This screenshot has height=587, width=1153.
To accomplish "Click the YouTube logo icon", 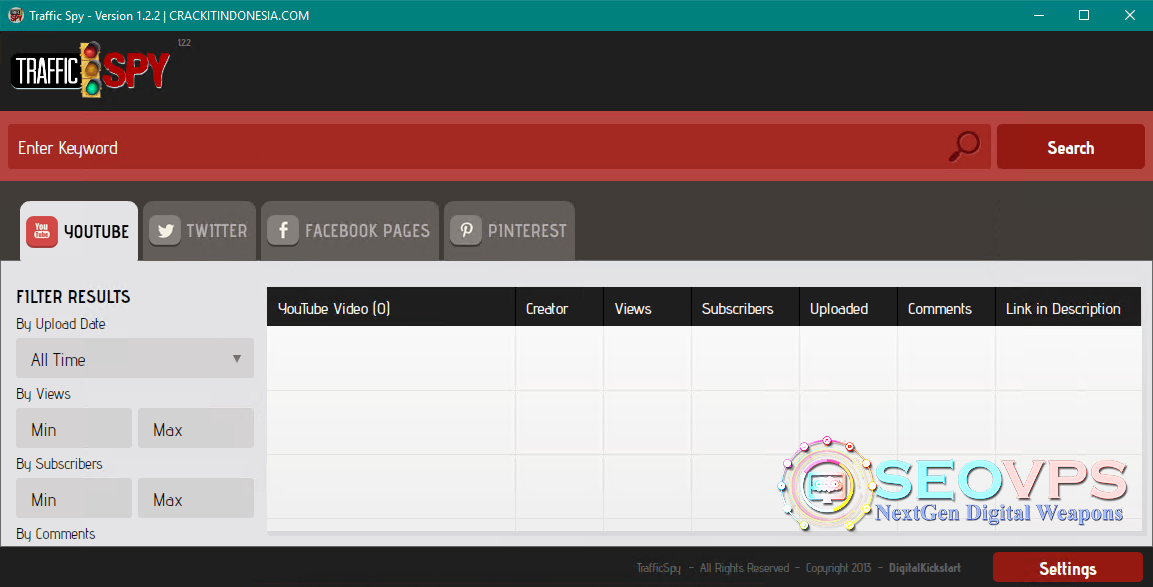I will 42,231.
